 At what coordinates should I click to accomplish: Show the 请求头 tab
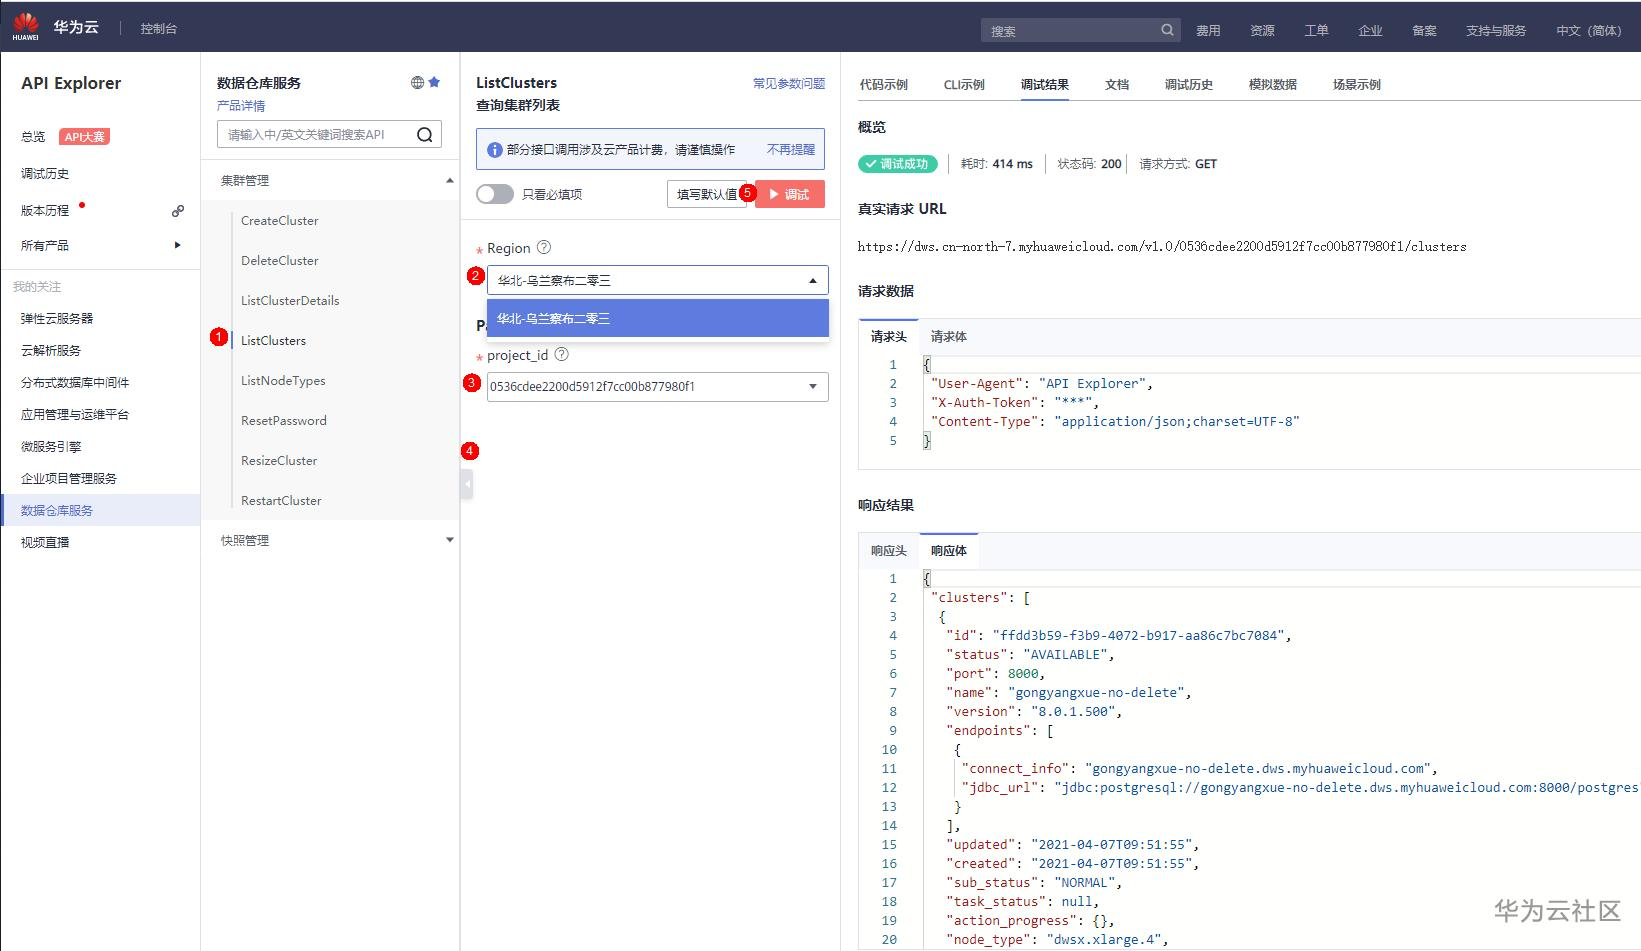889,337
